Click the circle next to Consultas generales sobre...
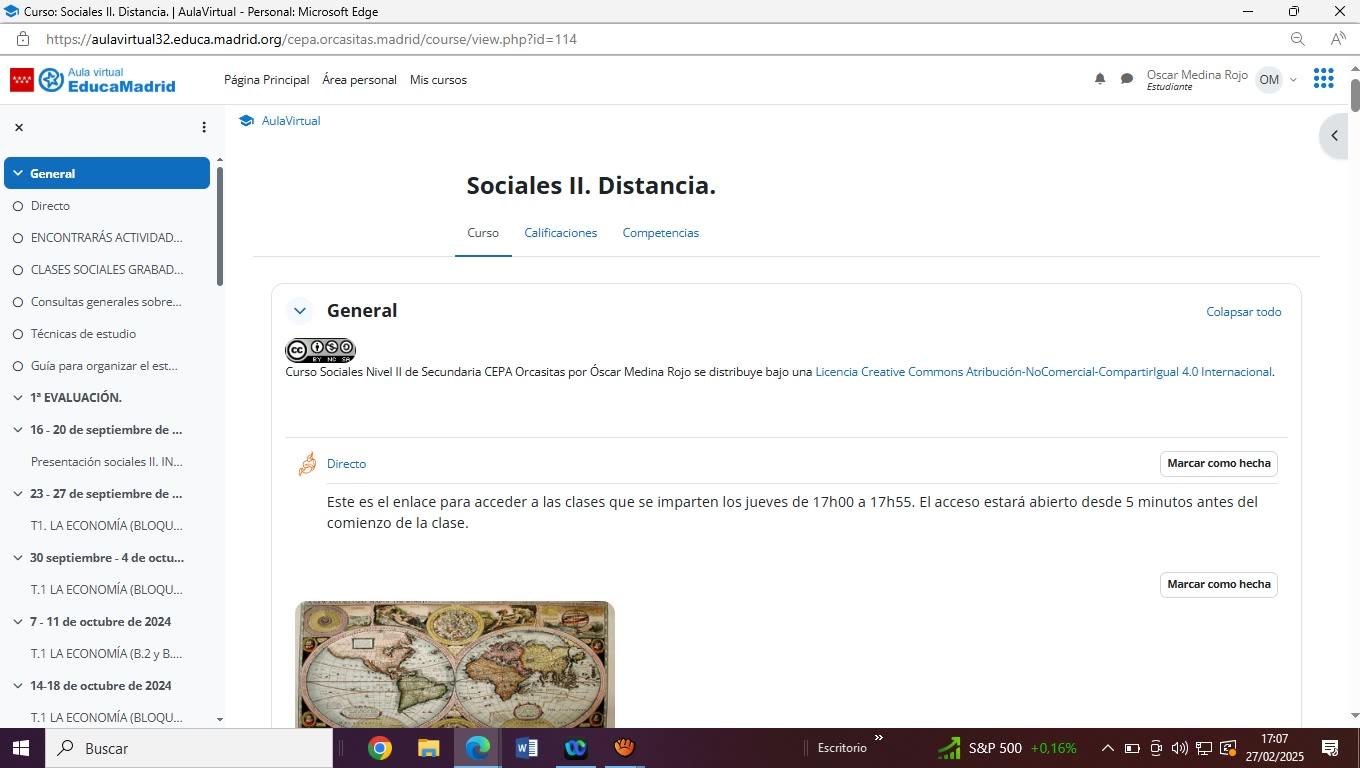1360x768 pixels. click(18, 302)
